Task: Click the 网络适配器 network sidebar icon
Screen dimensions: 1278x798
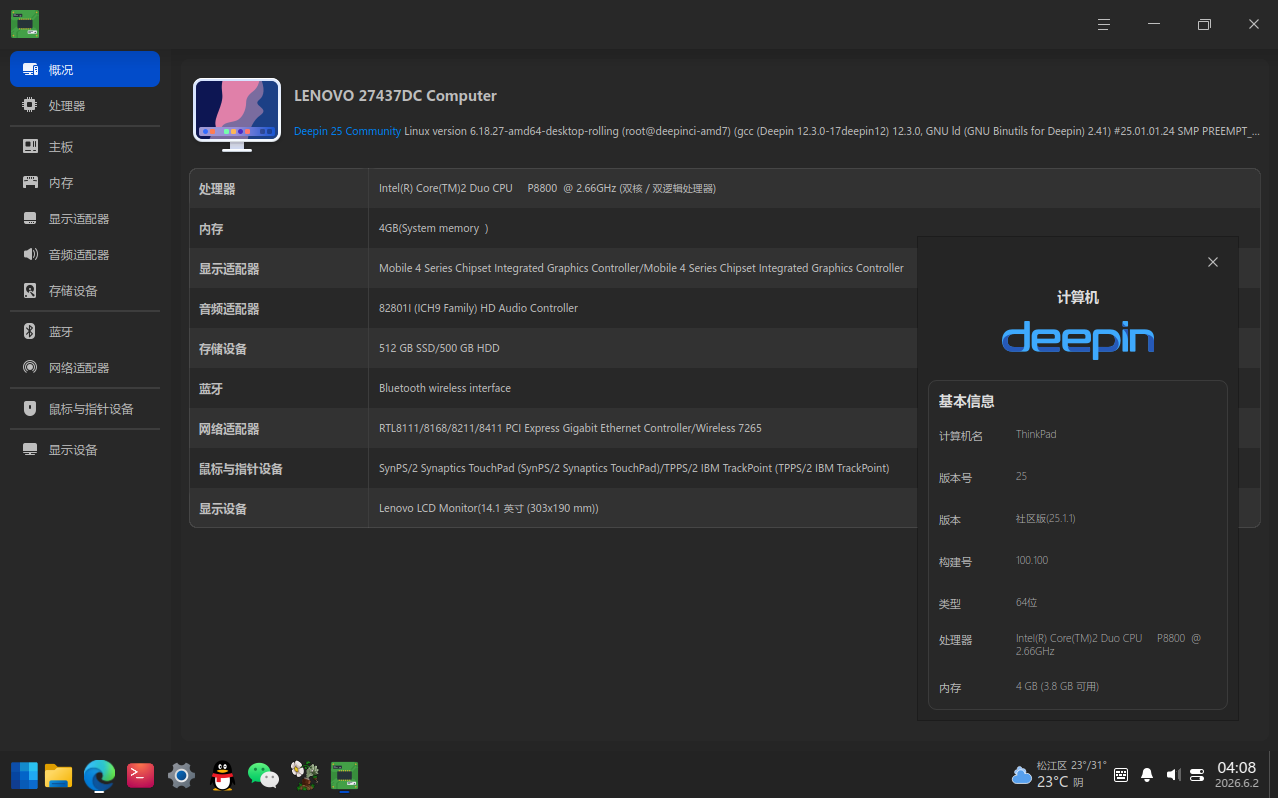Action: pyautogui.click(x=30, y=368)
